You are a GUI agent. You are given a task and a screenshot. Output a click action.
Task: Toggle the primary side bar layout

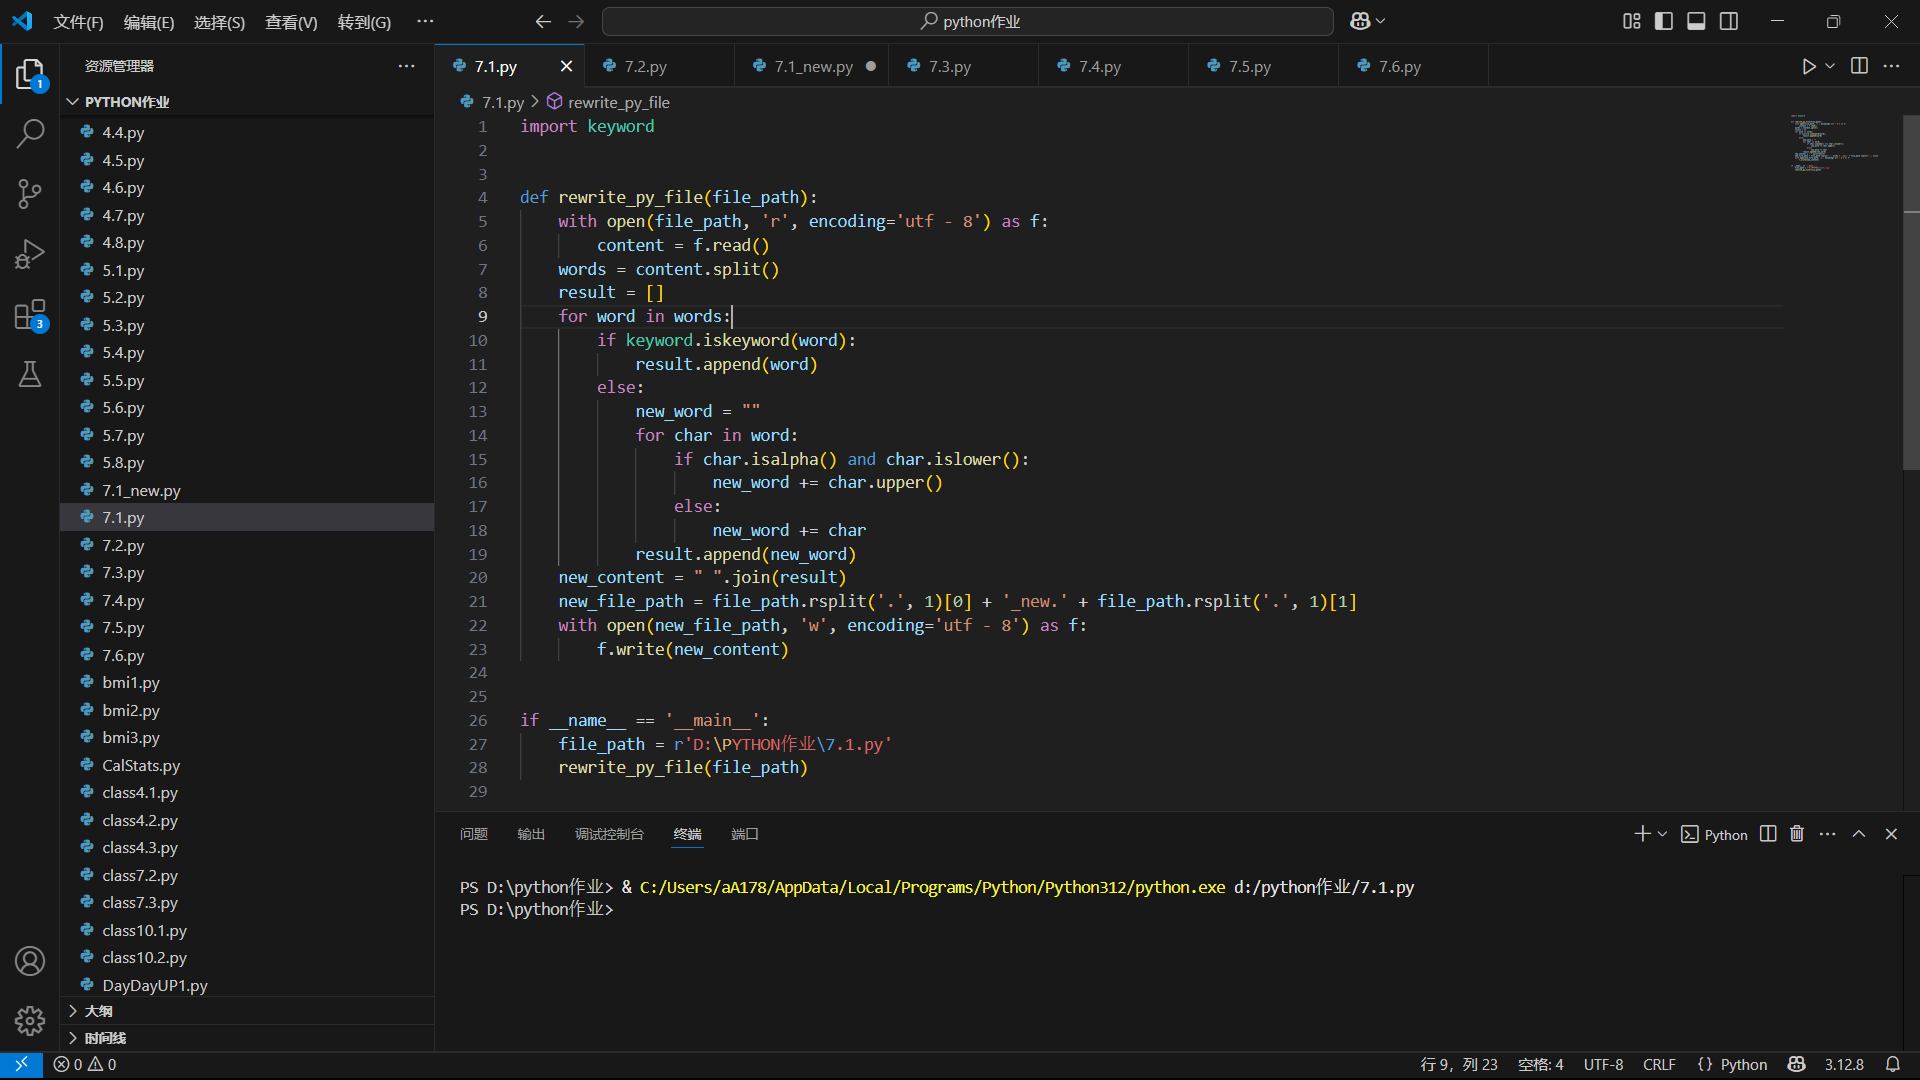(1664, 21)
